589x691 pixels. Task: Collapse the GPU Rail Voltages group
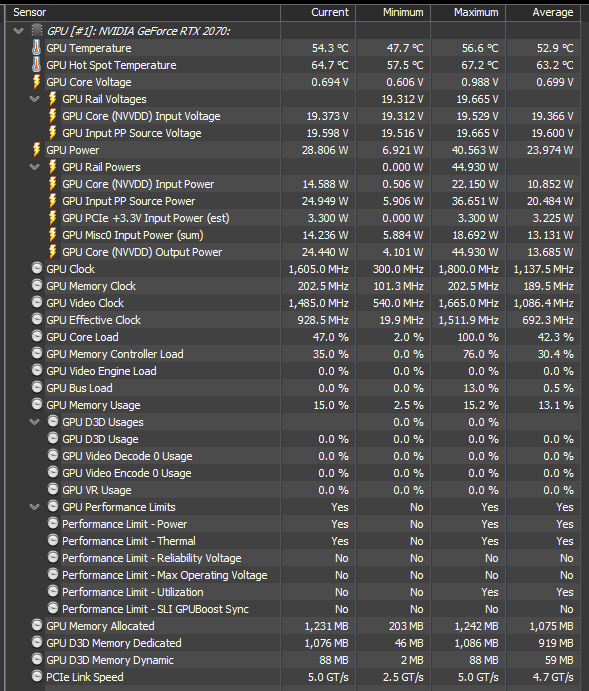tap(34, 99)
